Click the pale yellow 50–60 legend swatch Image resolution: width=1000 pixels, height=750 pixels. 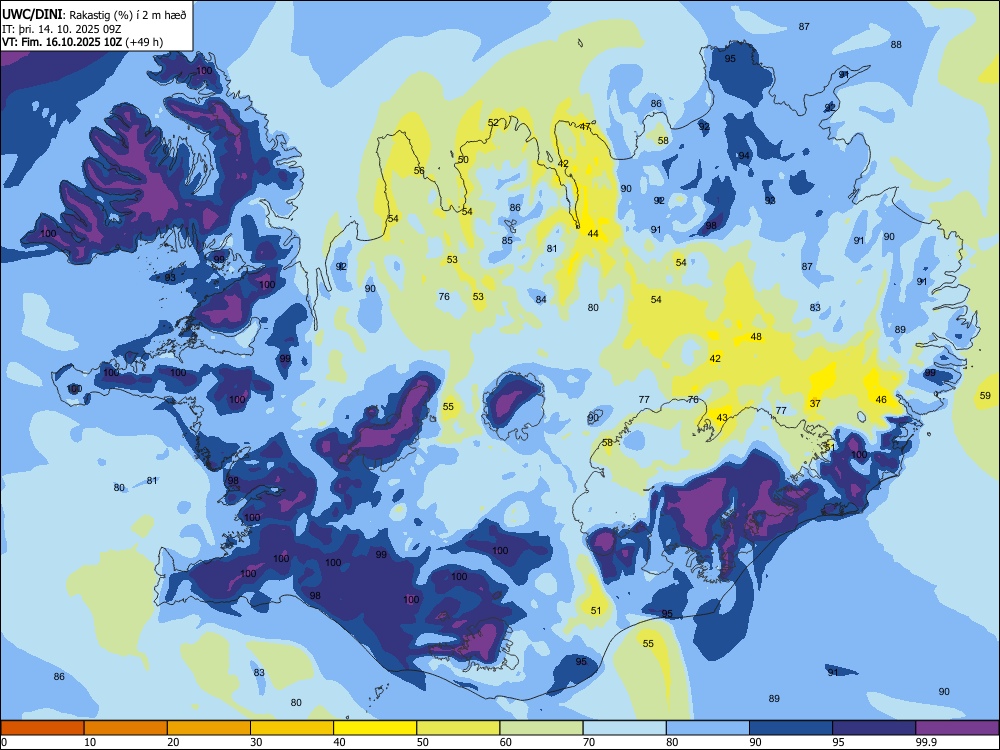[458, 728]
